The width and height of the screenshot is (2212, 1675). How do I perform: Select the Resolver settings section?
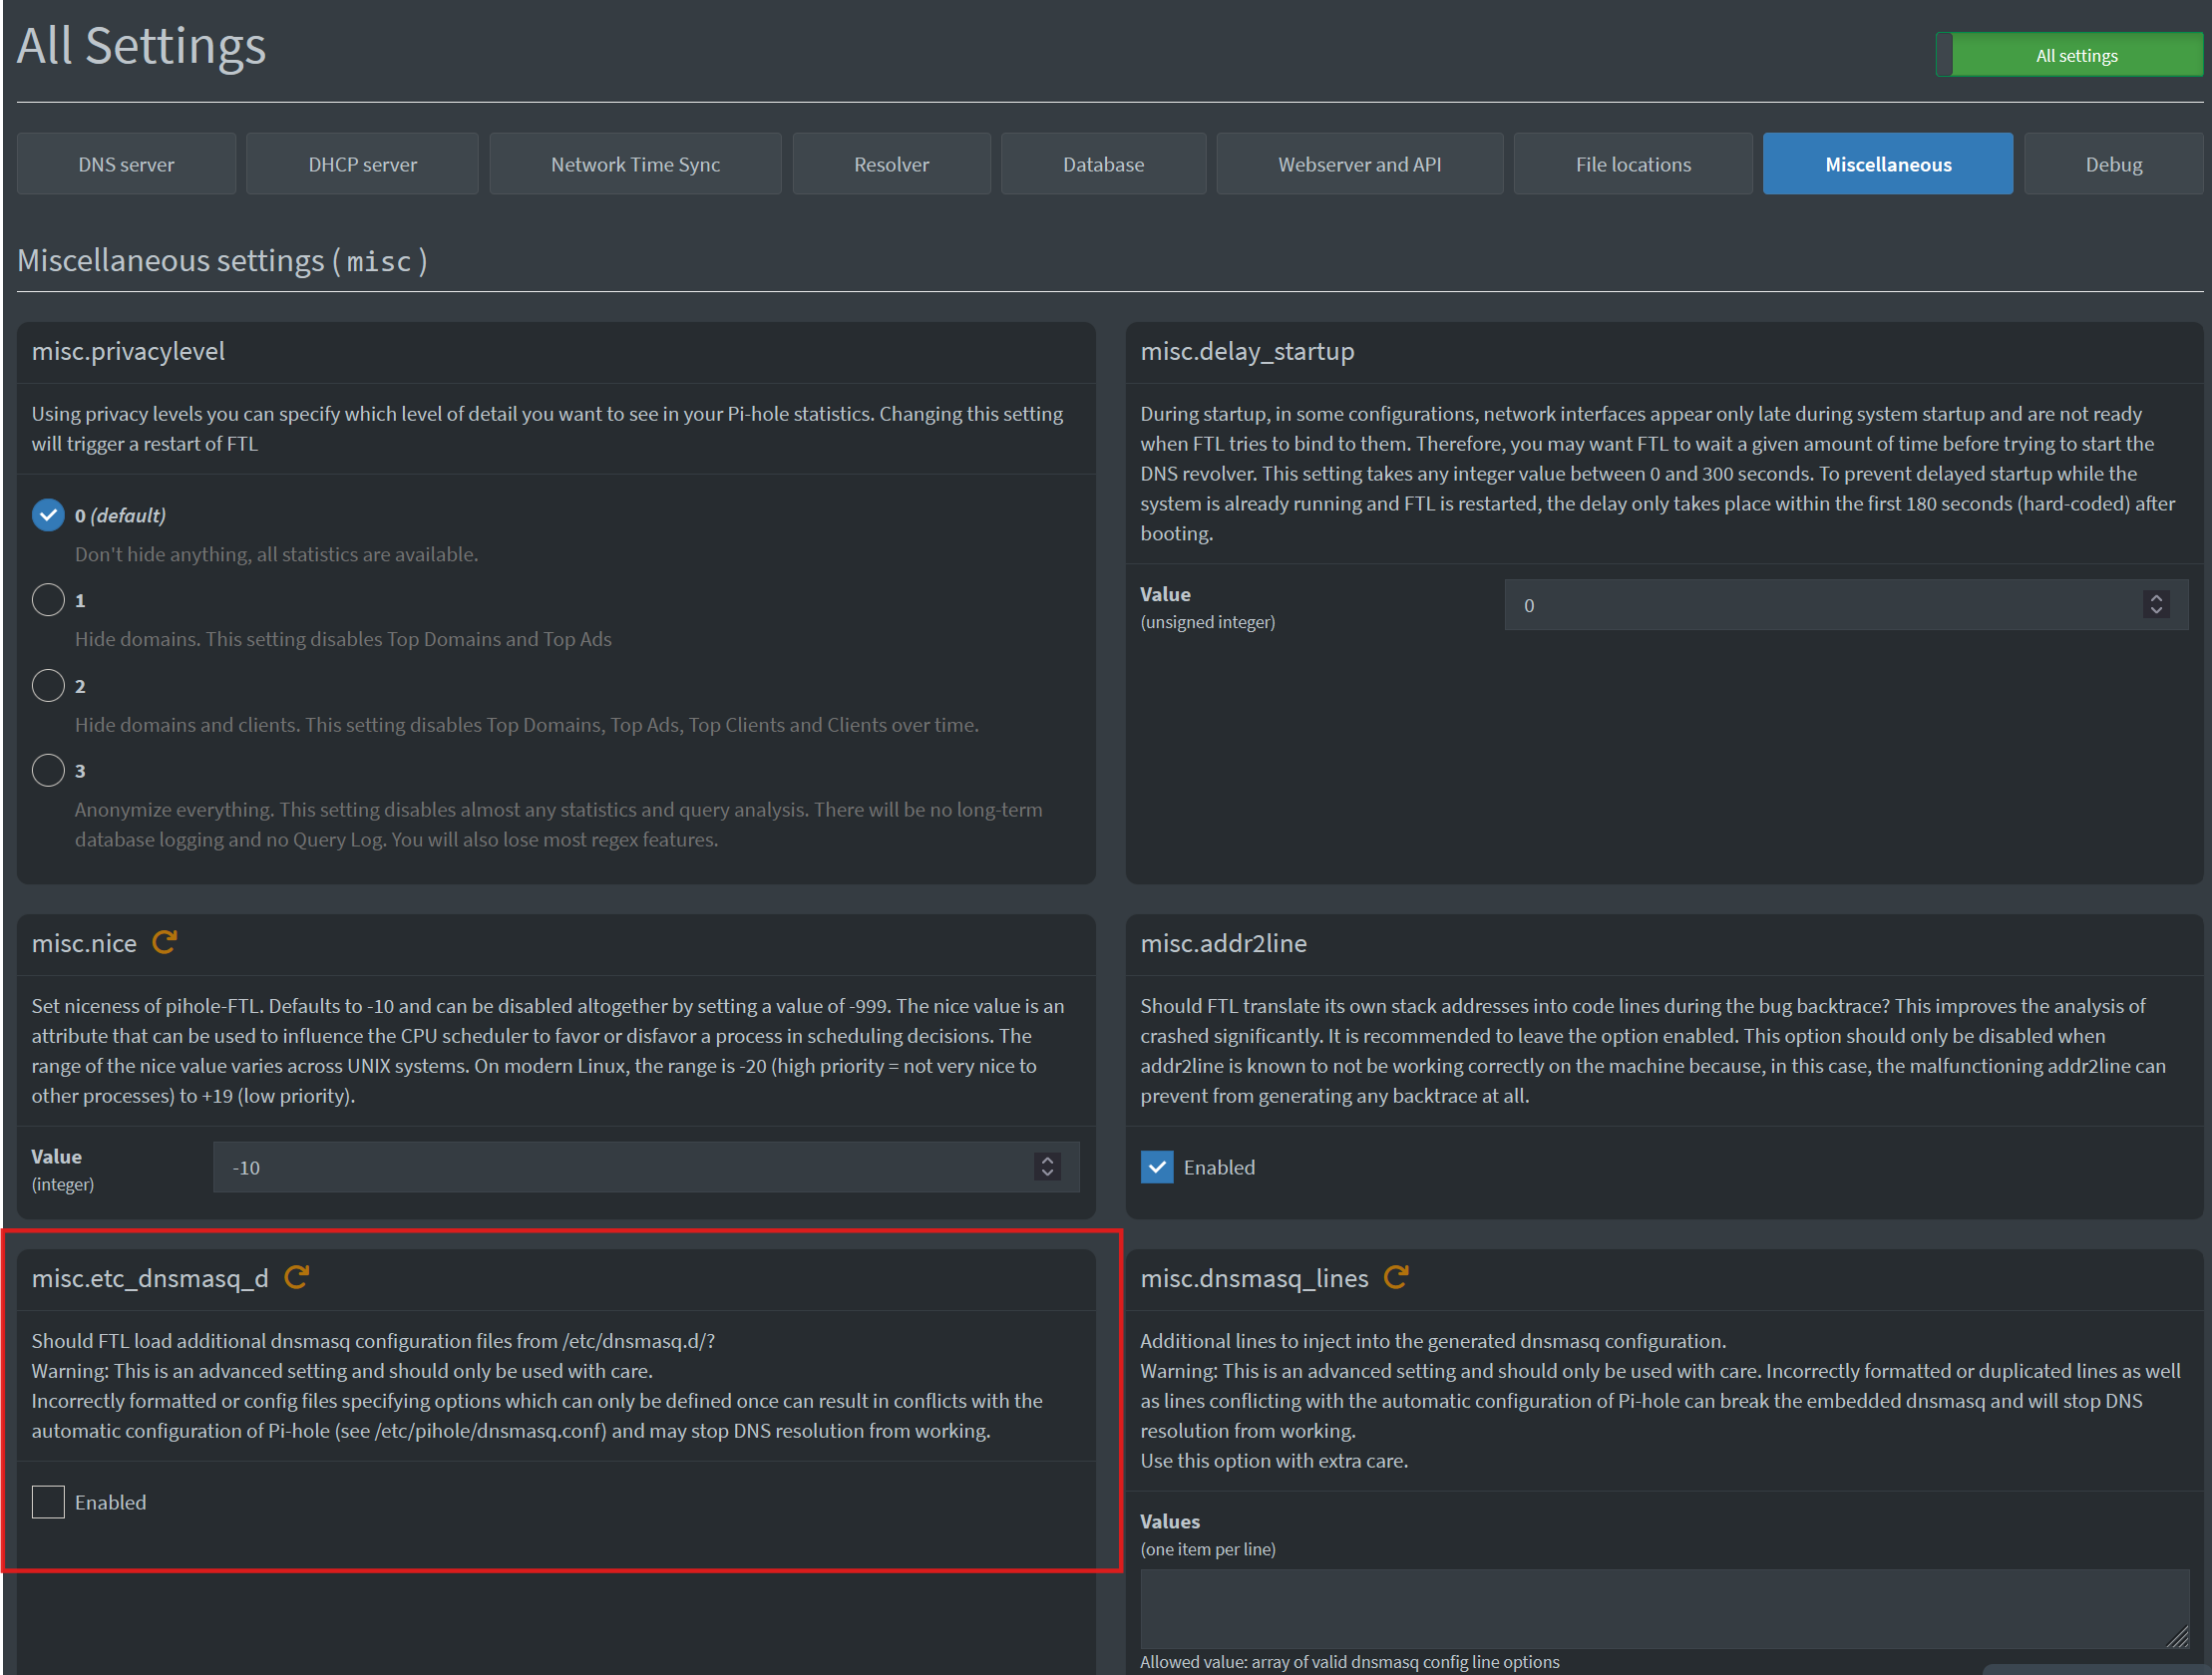[x=890, y=163]
